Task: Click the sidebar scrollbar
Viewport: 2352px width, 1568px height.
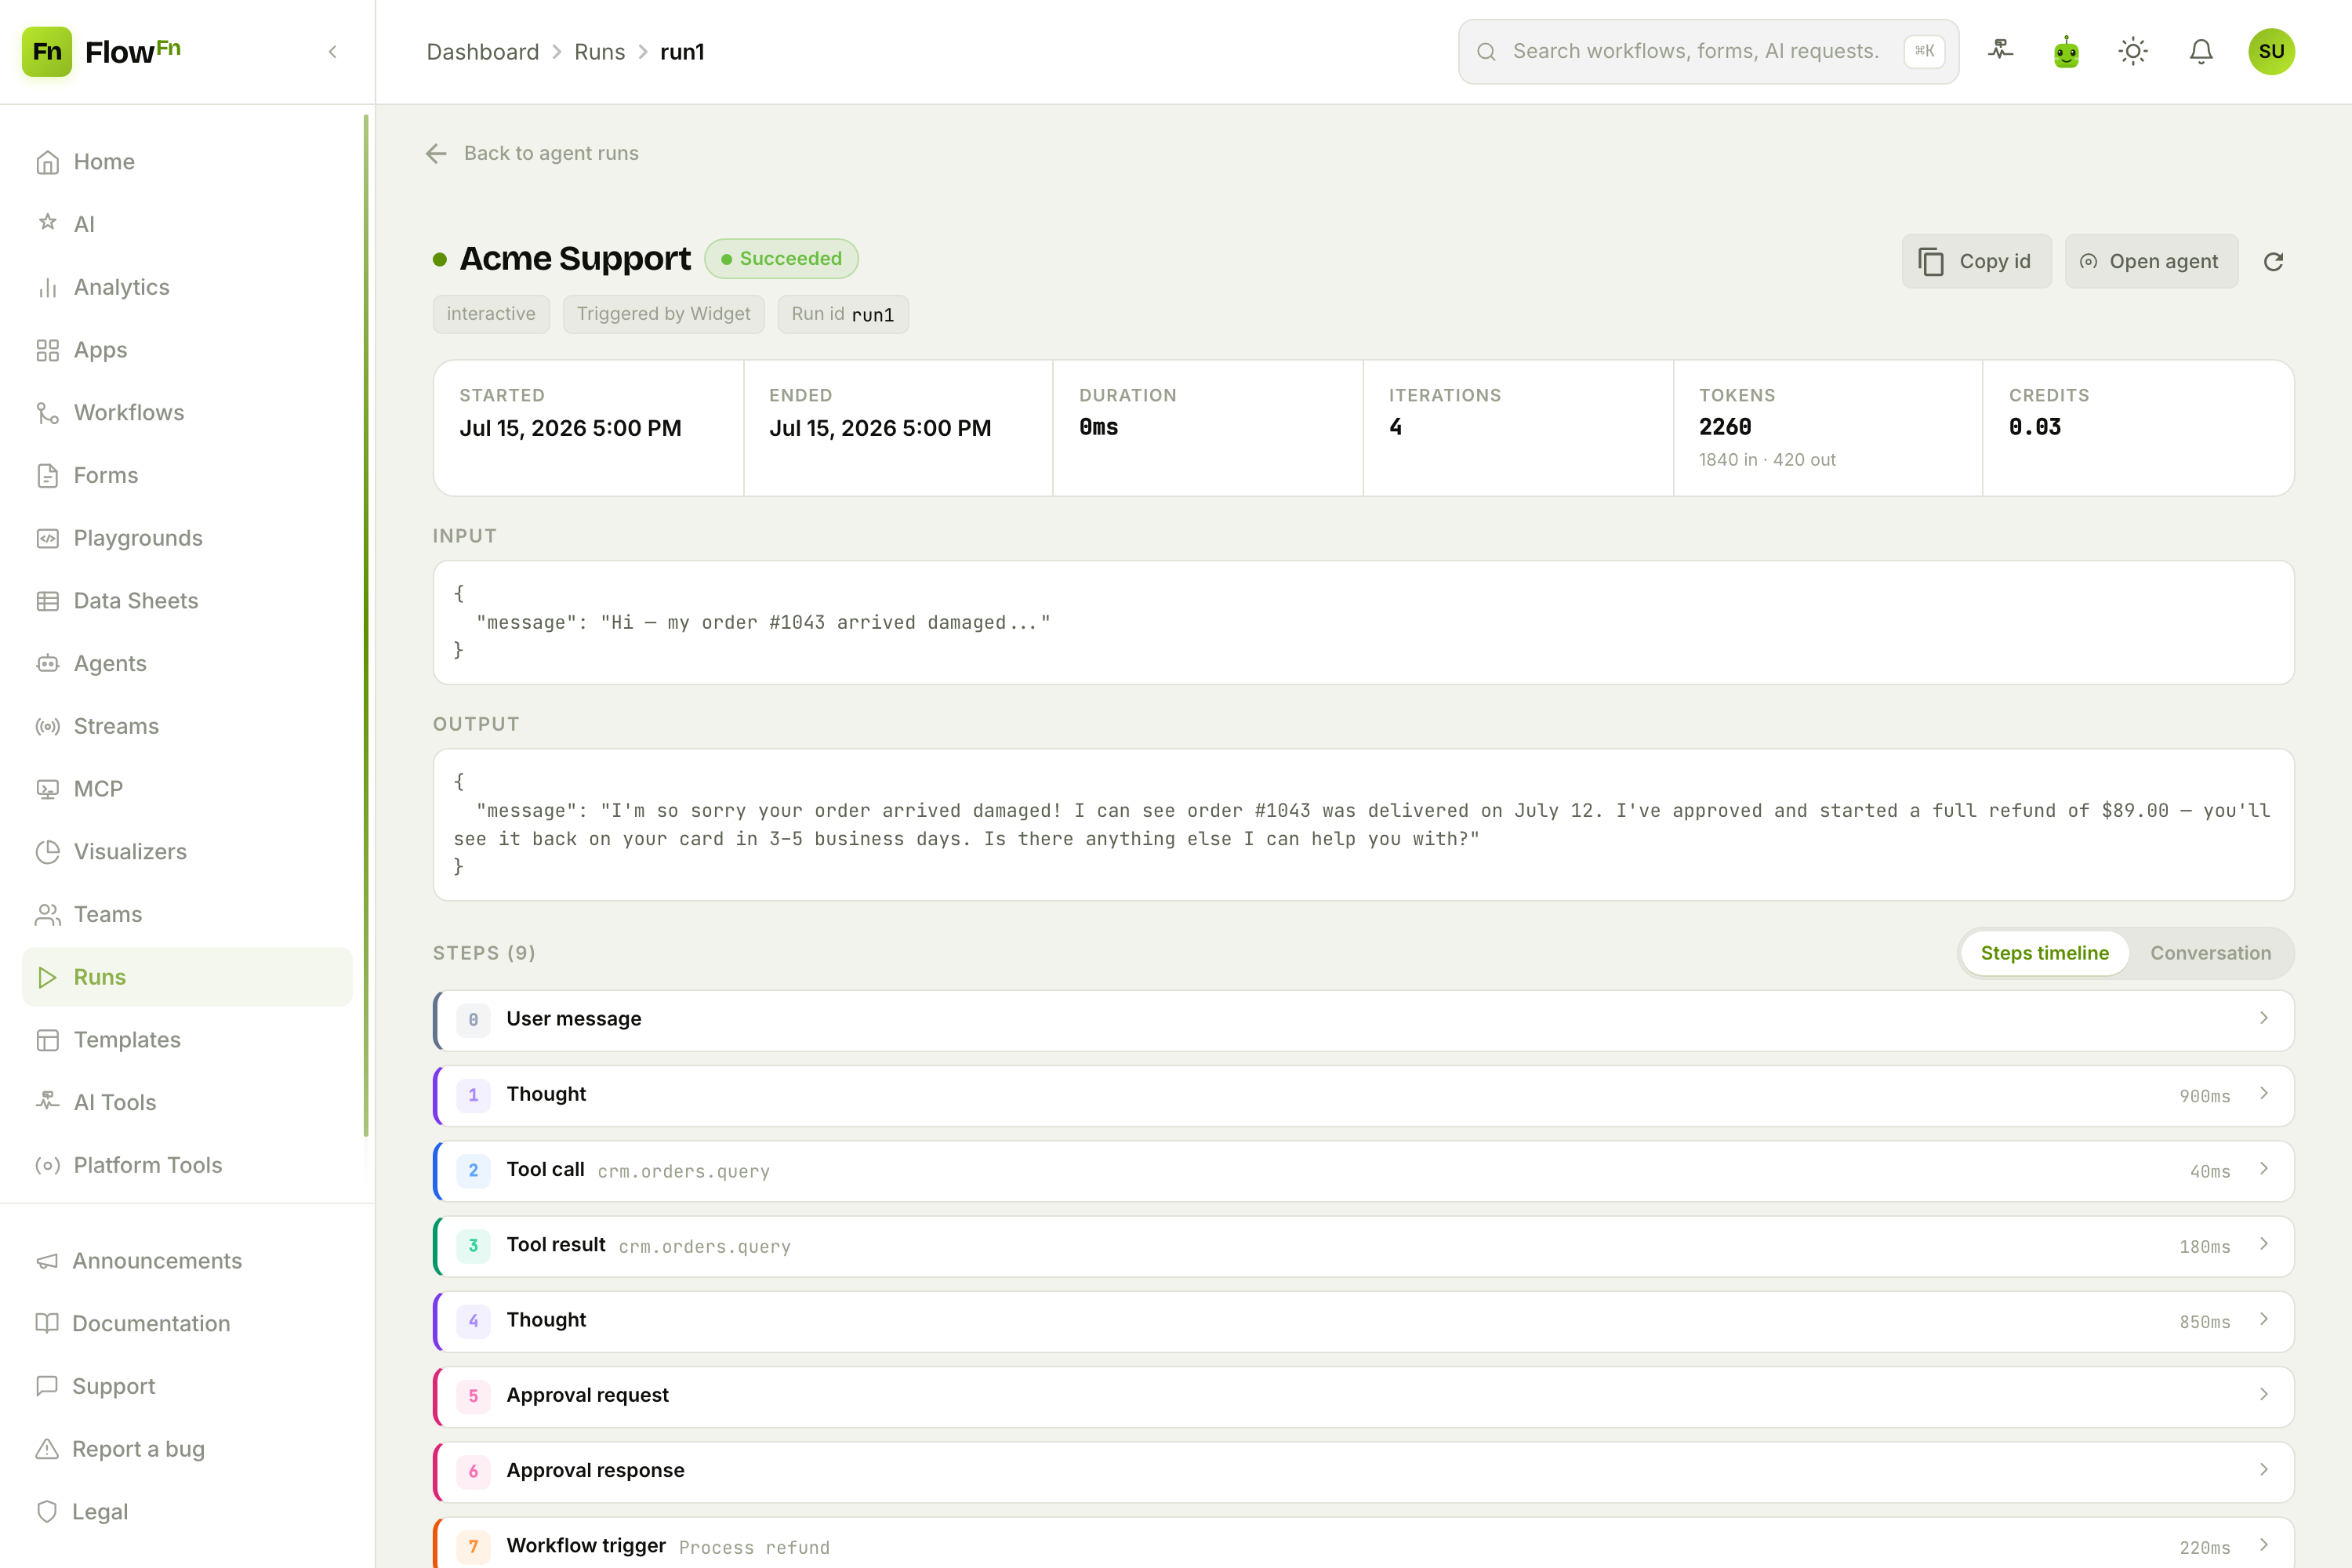Action: [366, 625]
